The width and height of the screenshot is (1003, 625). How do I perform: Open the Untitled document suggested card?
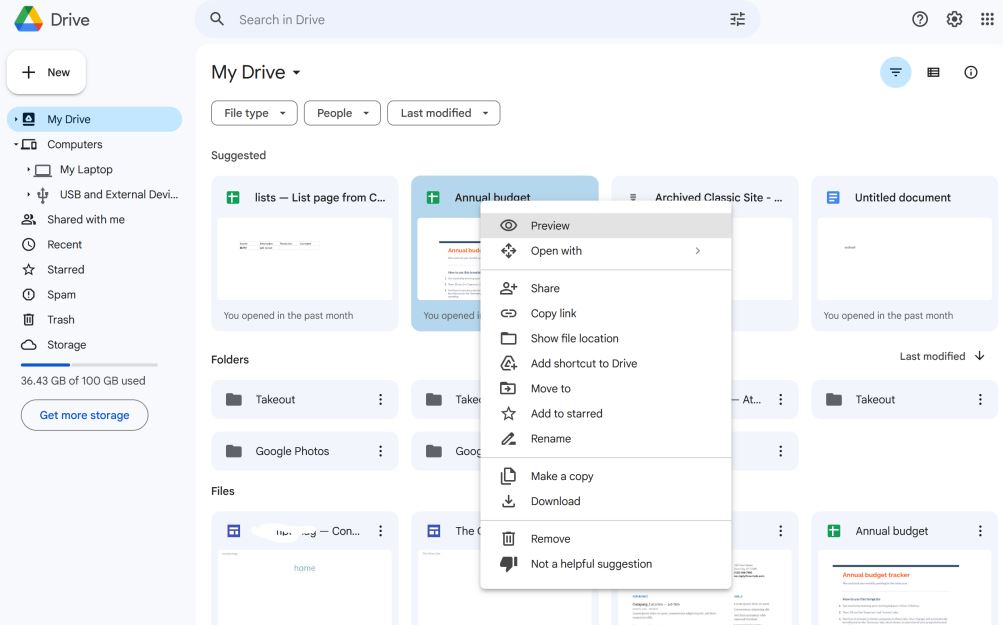click(904, 253)
